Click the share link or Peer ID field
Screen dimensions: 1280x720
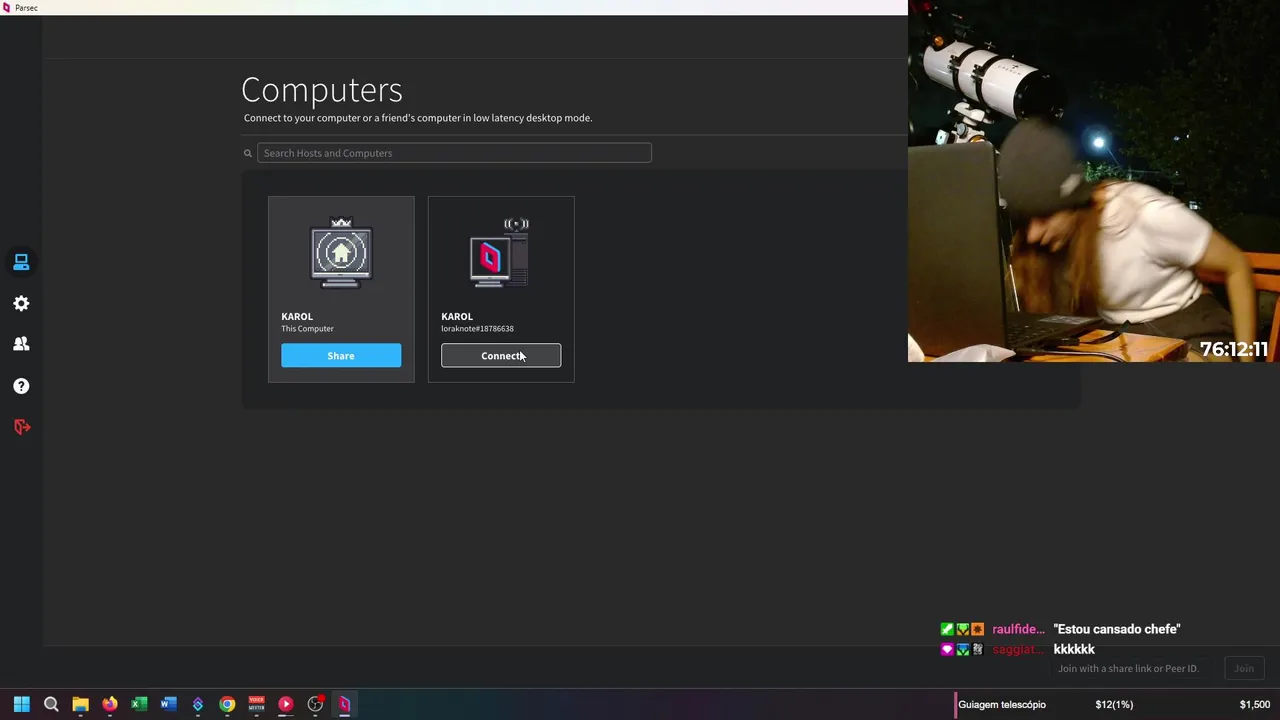point(1128,669)
